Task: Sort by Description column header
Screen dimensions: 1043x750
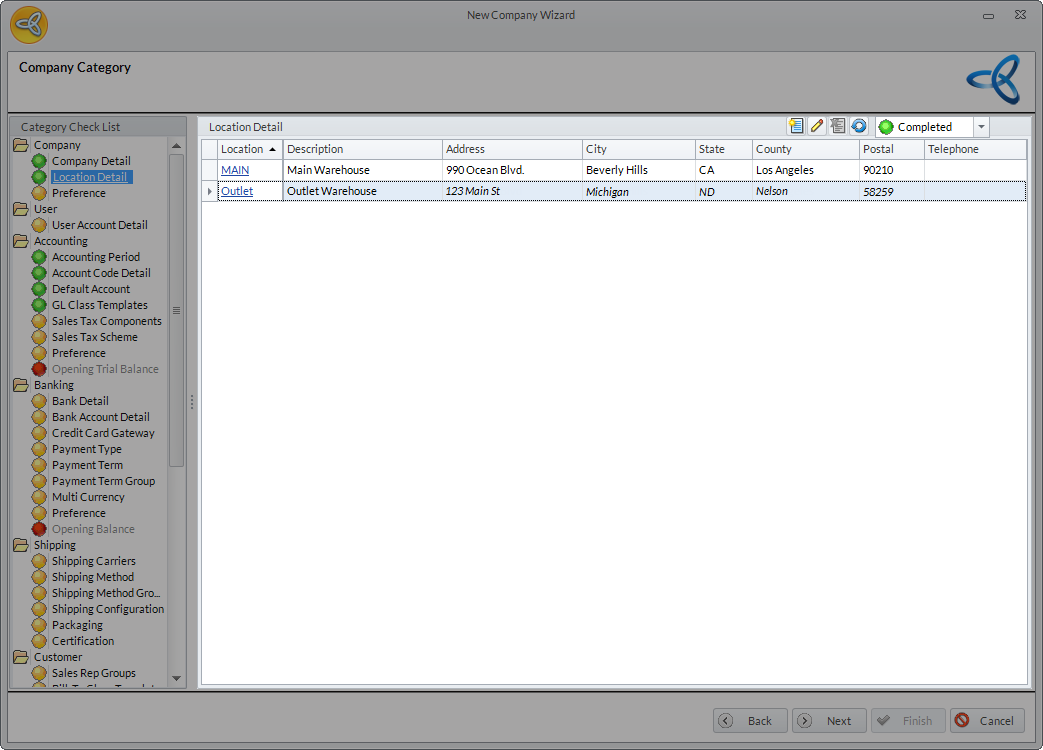Action: pos(363,149)
